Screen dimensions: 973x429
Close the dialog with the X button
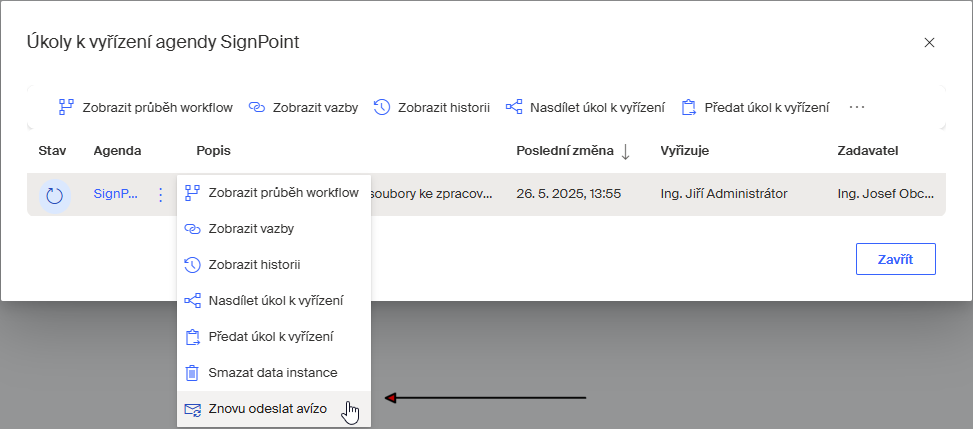[929, 42]
